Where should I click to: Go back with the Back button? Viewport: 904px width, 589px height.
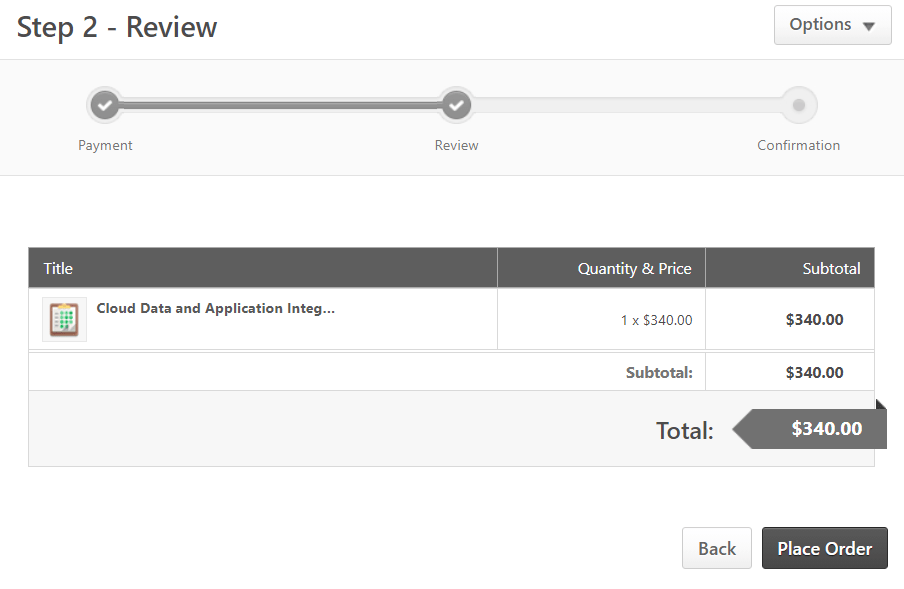(x=717, y=548)
